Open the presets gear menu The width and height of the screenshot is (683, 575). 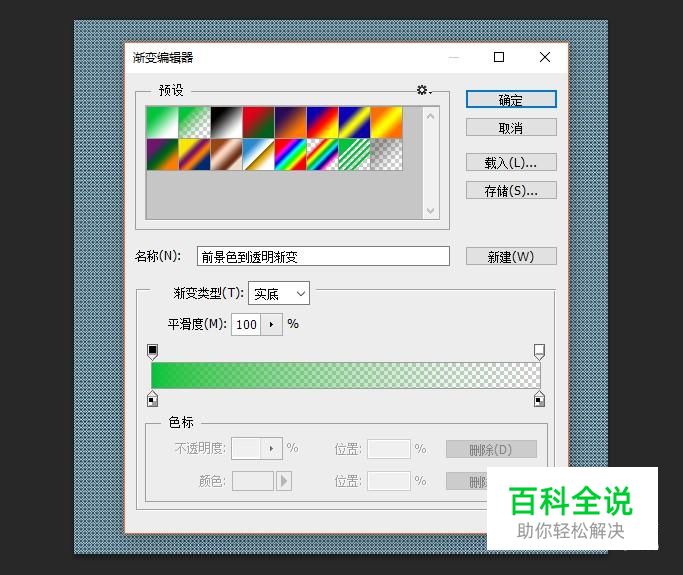click(x=423, y=90)
